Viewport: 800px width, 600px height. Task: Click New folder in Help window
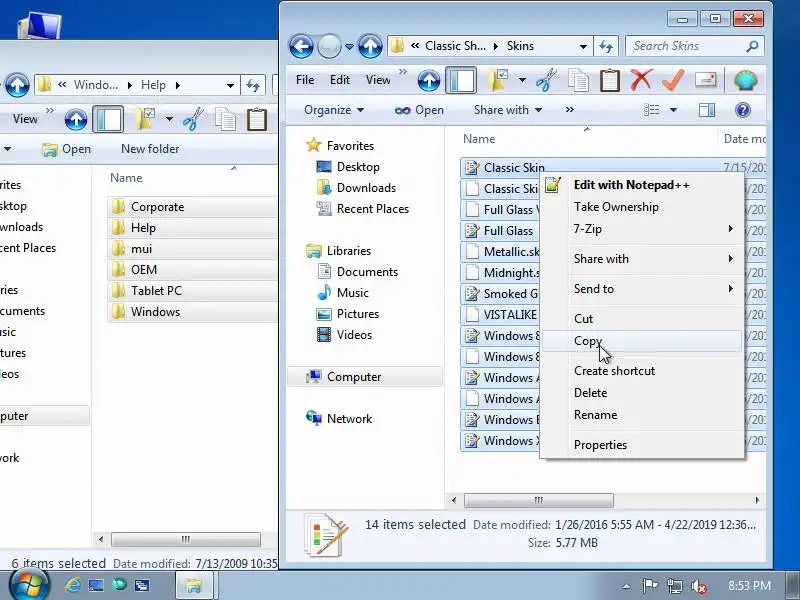pyautogui.click(x=150, y=148)
